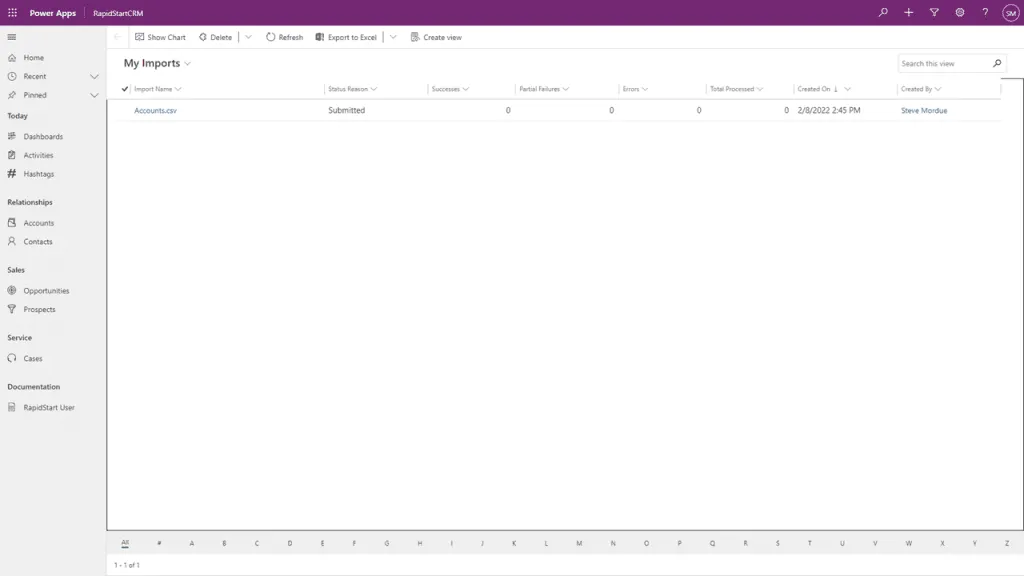Screen dimensions: 1024x576
Task: Expand the Recent section chevron
Action: pyautogui.click(x=95, y=76)
